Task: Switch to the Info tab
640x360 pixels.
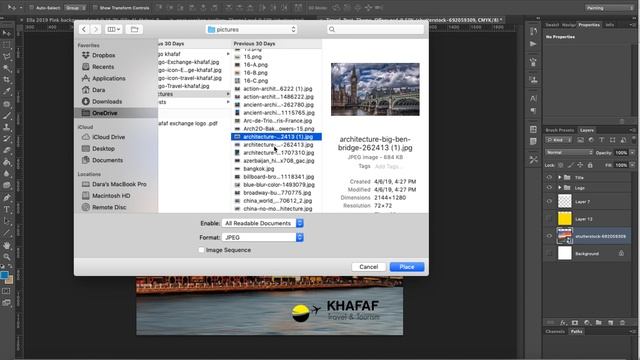Action: tap(609, 25)
